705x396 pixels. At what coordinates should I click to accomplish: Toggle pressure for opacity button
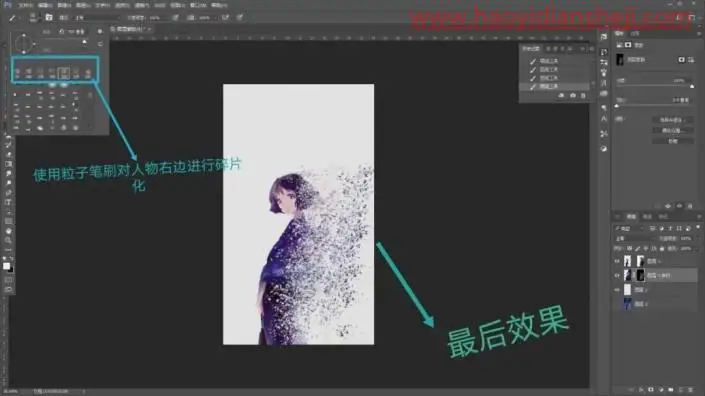pyautogui.click(x=175, y=18)
